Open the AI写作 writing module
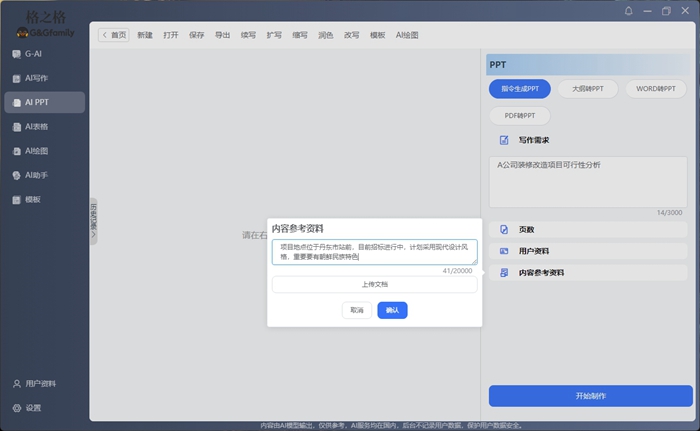The height and width of the screenshot is (431, 700). click(x=36, y=78)
